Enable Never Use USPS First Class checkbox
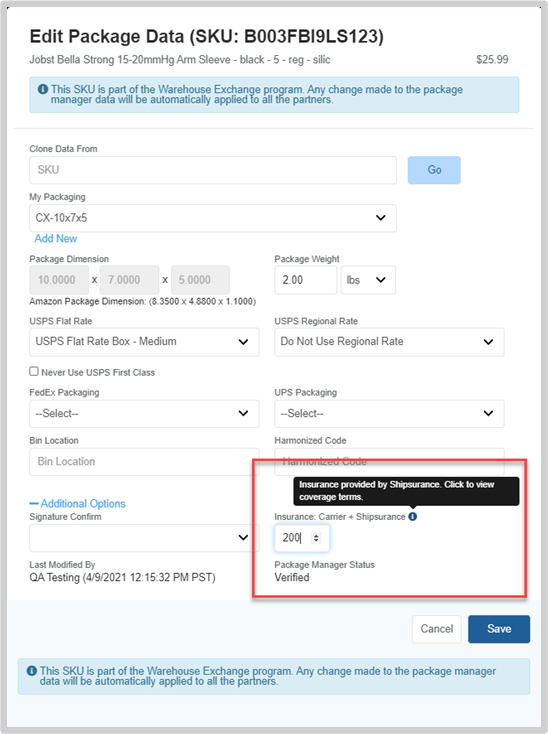Viewport: 548px width, 734px height. click(34, 371)
